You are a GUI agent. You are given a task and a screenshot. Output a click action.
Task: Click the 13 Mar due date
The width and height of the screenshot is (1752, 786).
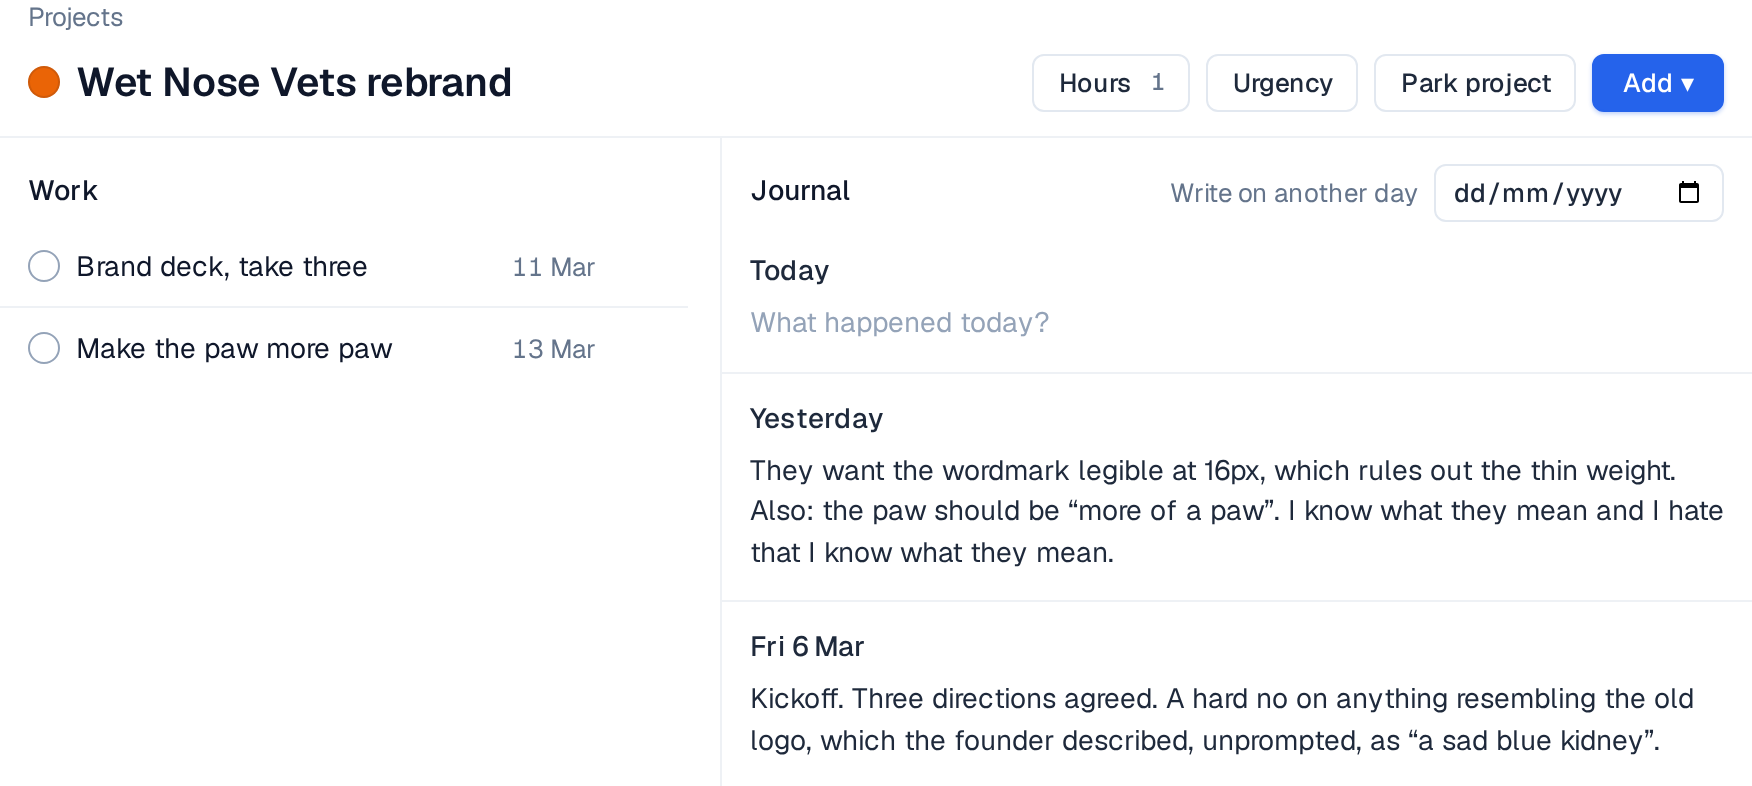tap(553, 349)
